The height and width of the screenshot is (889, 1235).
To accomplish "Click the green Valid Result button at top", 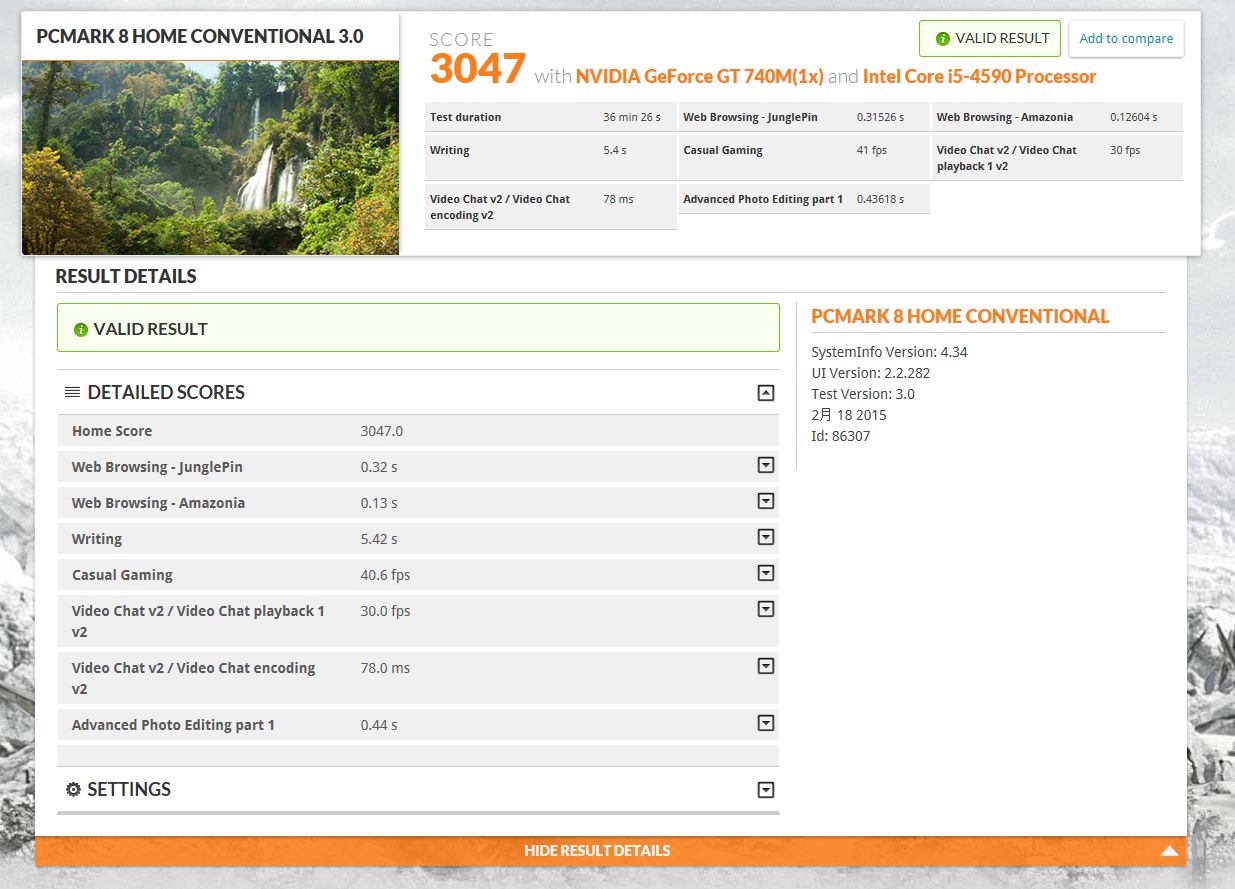I will 989,39.
